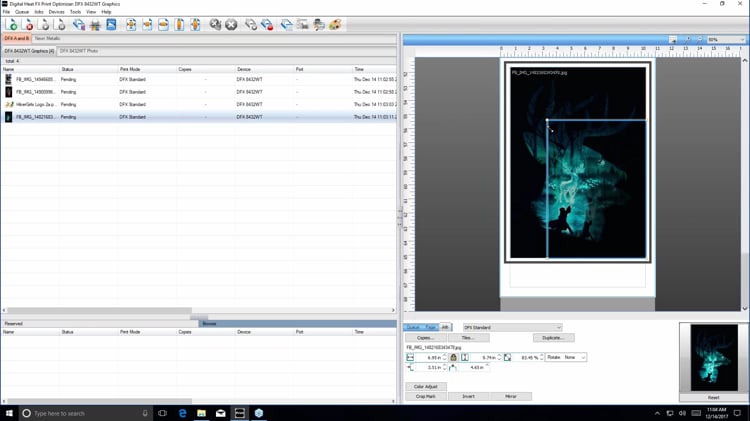Open the Mail app from taskbar
The width and height of the screenshot is (750, 421).
click(x=221, y=413)
